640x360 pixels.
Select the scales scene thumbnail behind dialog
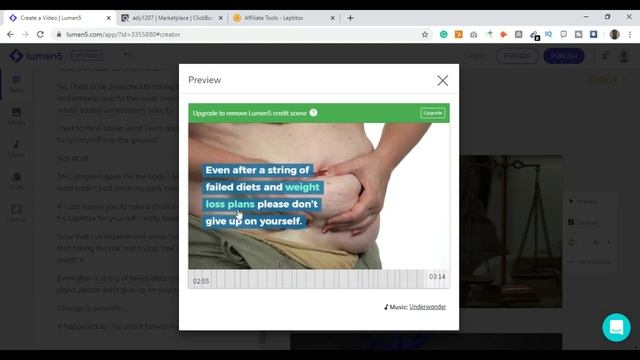[x=511, y=231]
